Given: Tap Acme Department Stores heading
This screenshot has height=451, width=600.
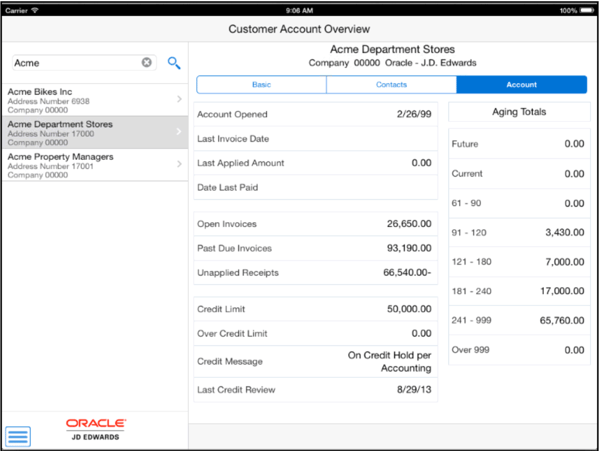Looking at the screenshot, I should coord(393,49).
